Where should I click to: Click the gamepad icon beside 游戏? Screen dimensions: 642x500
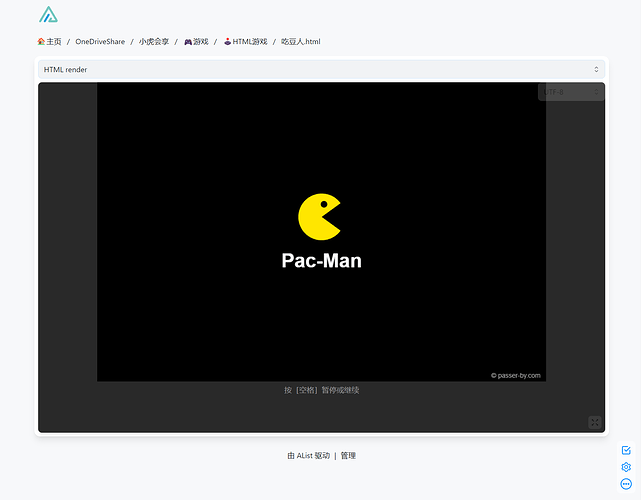coord(188,42)
